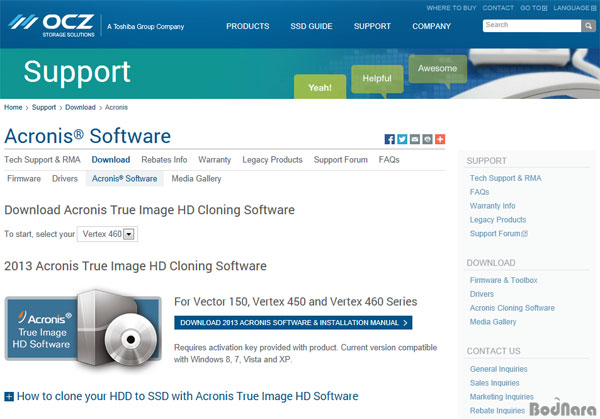Switch to FAQs tab
This screenshot has width=600, height=419.
(x=389, y=160)
